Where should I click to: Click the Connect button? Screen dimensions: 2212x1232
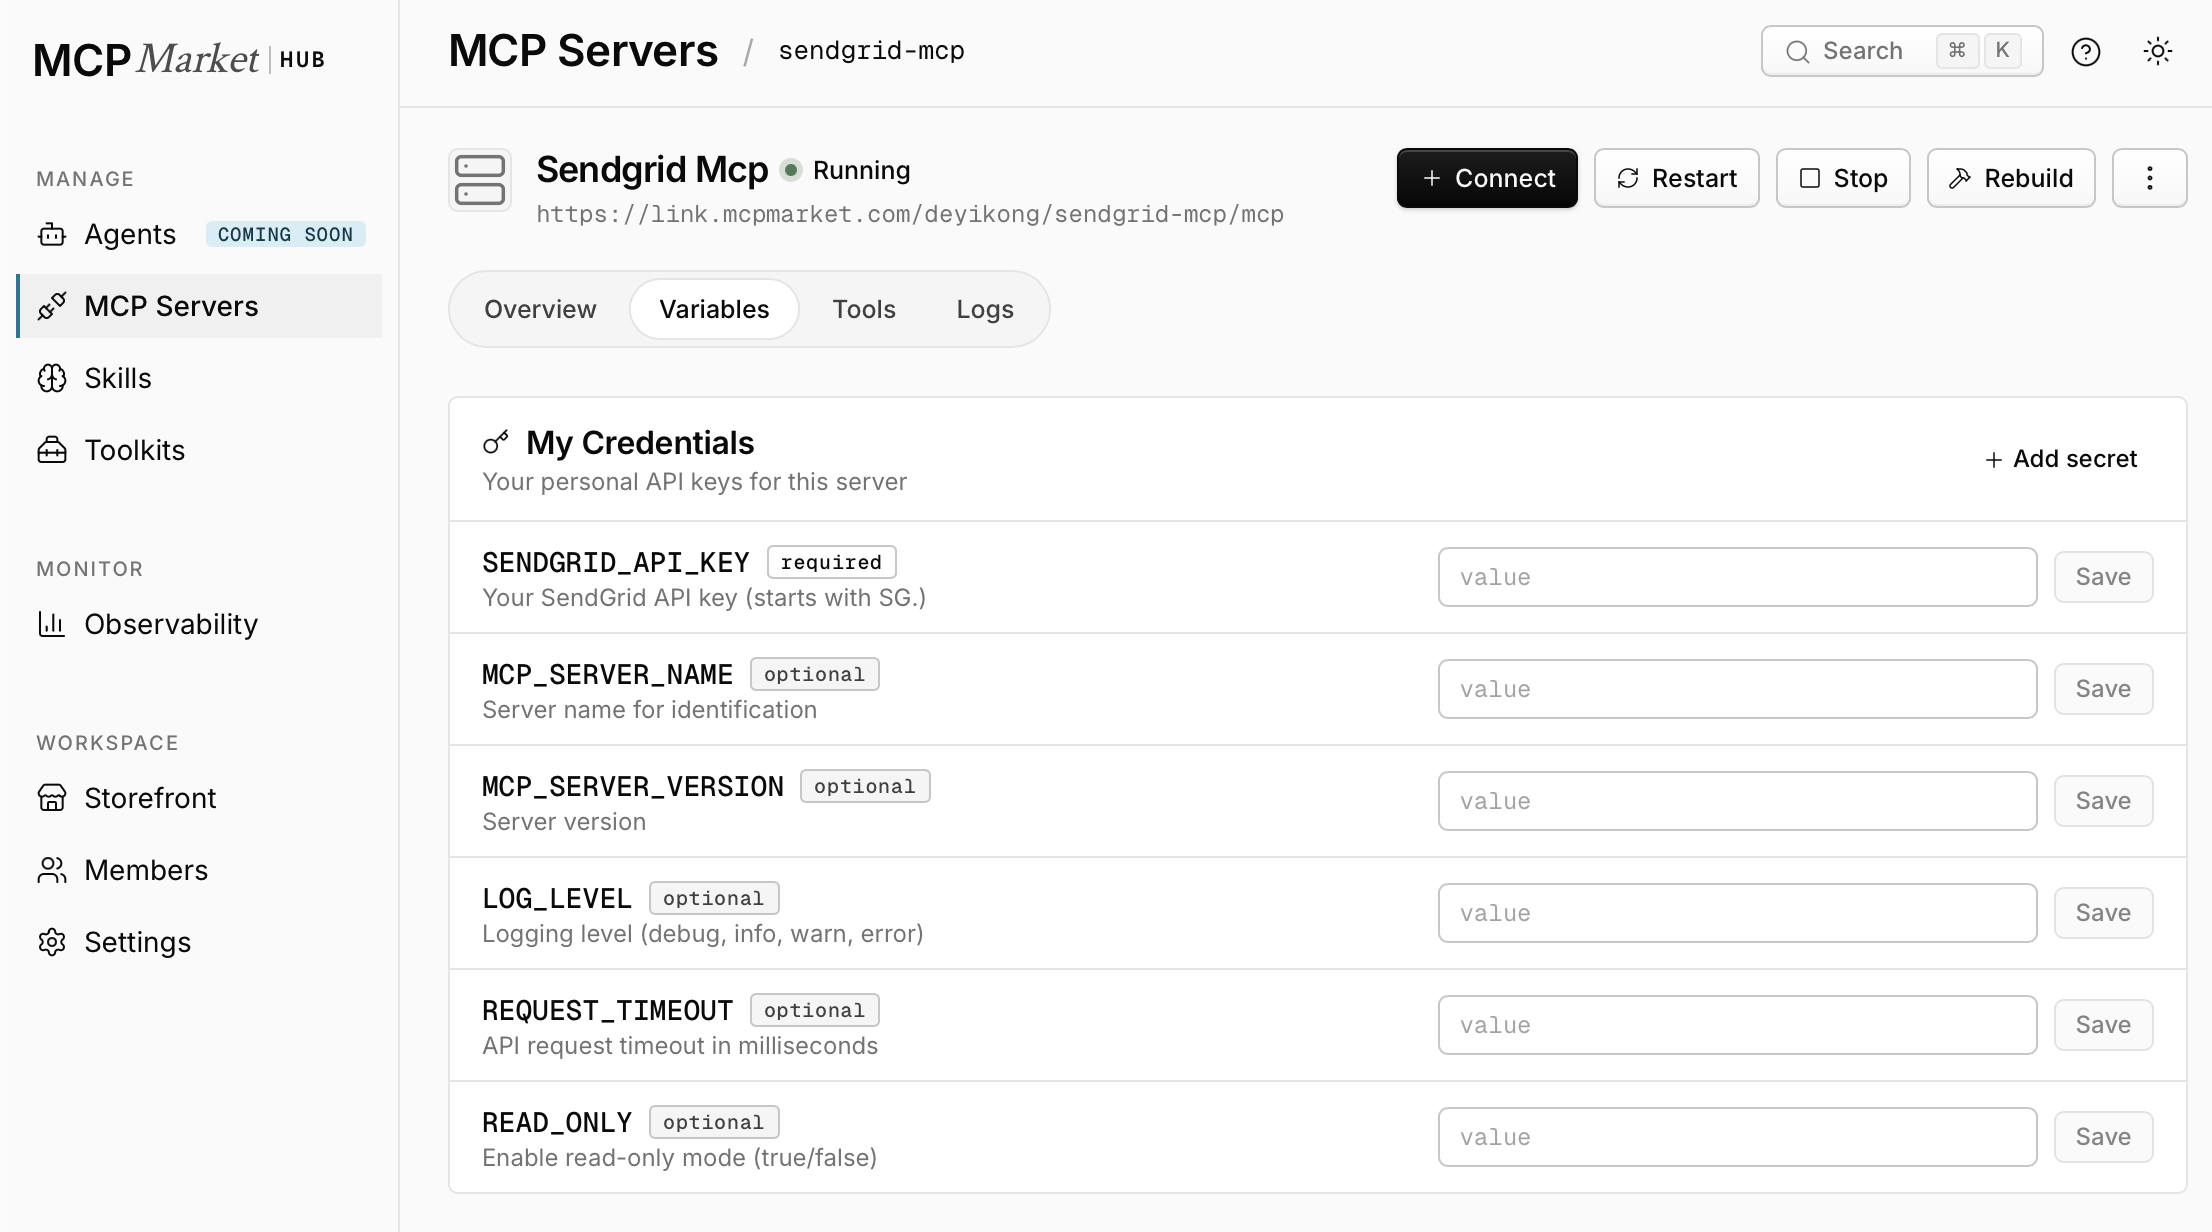pos(1487,178)
